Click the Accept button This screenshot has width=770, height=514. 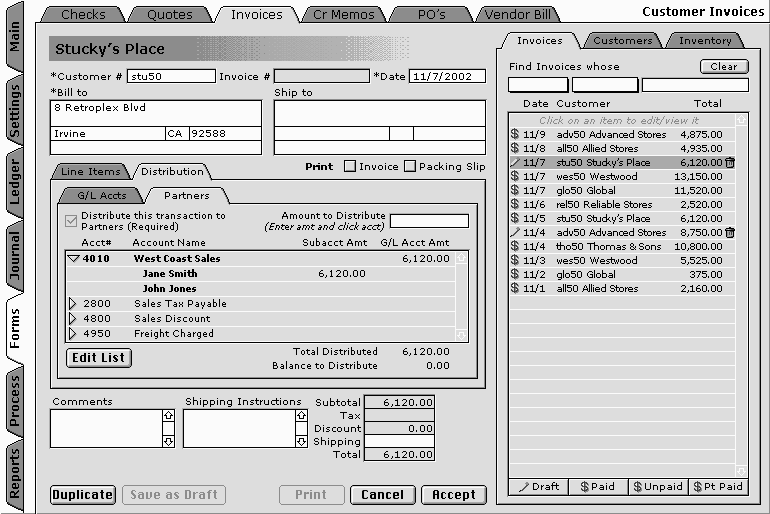pos(454,495)
